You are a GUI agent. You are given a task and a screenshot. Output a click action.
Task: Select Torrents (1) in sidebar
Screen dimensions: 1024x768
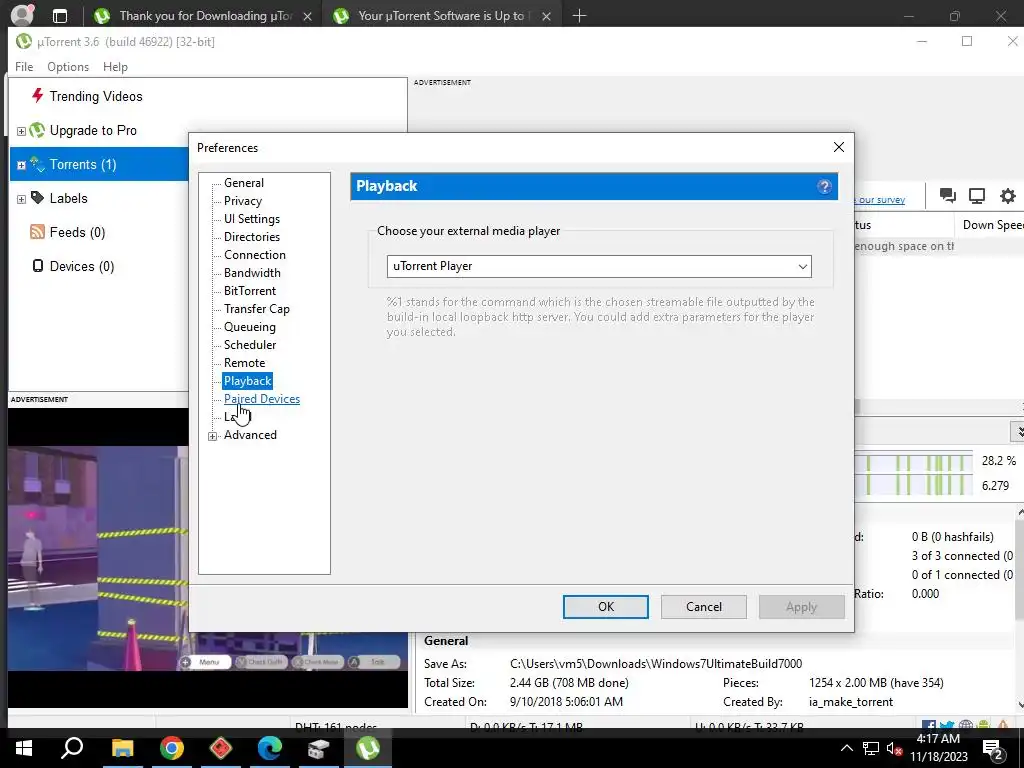pyautogui.click(x=99, y=165)
